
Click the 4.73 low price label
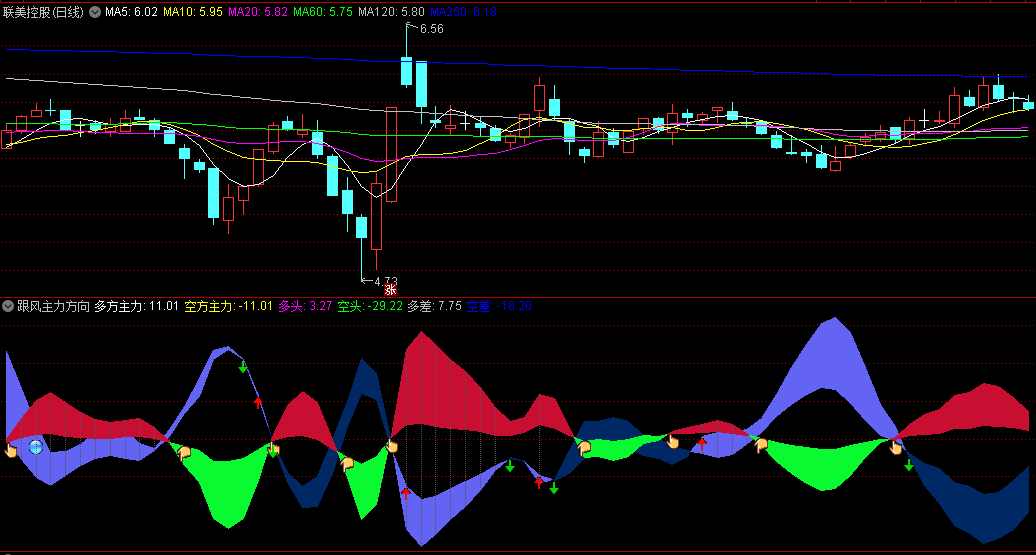coord(386,281)
